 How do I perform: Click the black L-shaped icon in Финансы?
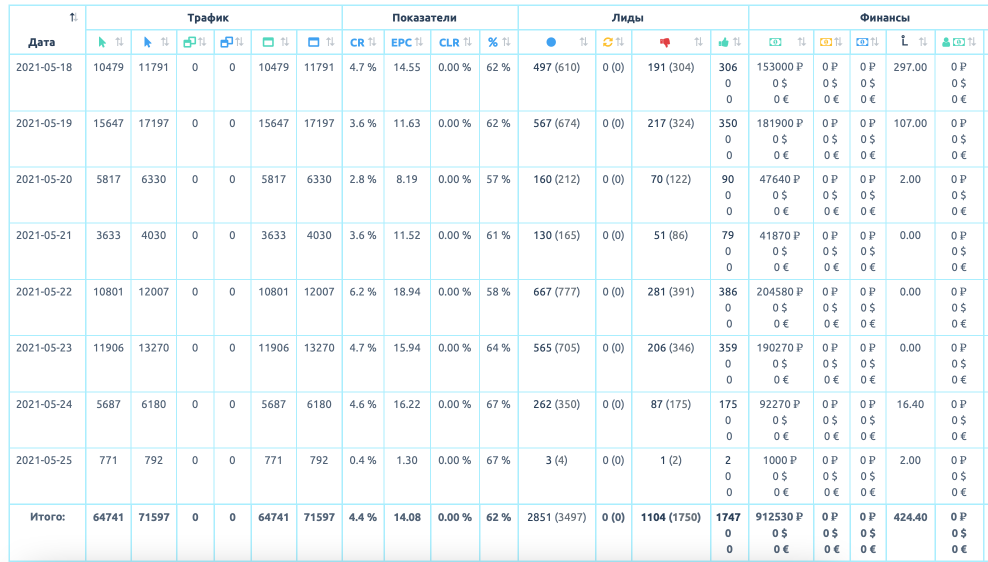click(x=904, y=42)
